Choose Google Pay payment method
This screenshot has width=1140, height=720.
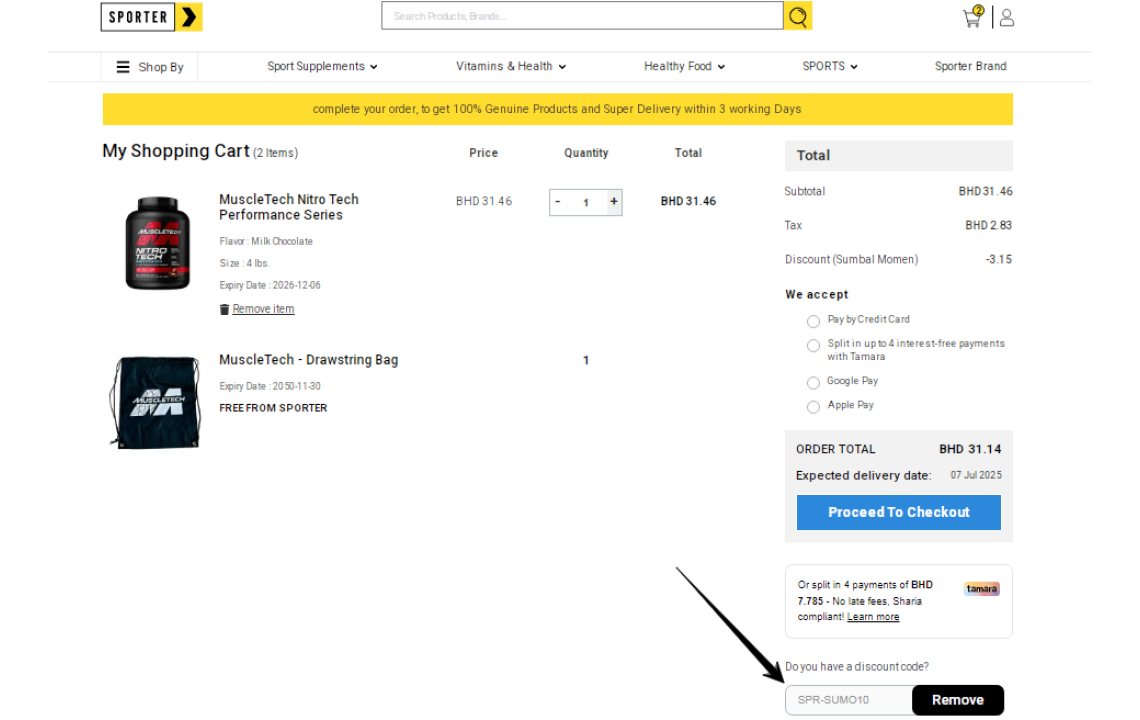click(813, 383)
